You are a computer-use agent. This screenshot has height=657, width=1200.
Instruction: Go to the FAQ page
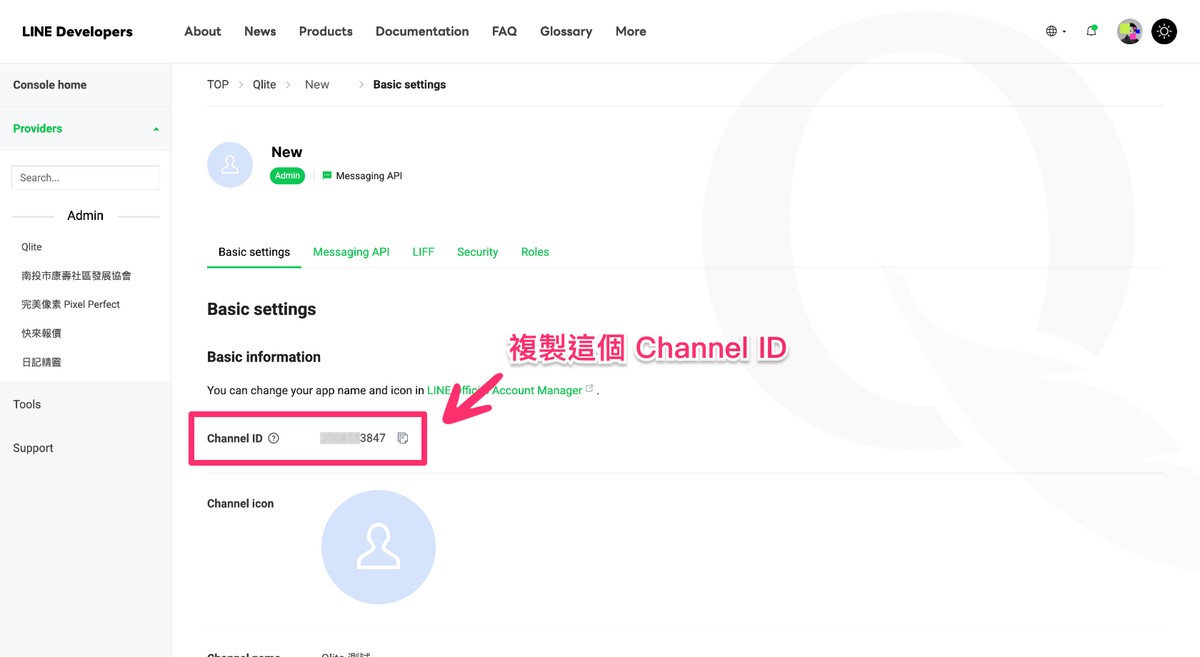click(504, 31)
